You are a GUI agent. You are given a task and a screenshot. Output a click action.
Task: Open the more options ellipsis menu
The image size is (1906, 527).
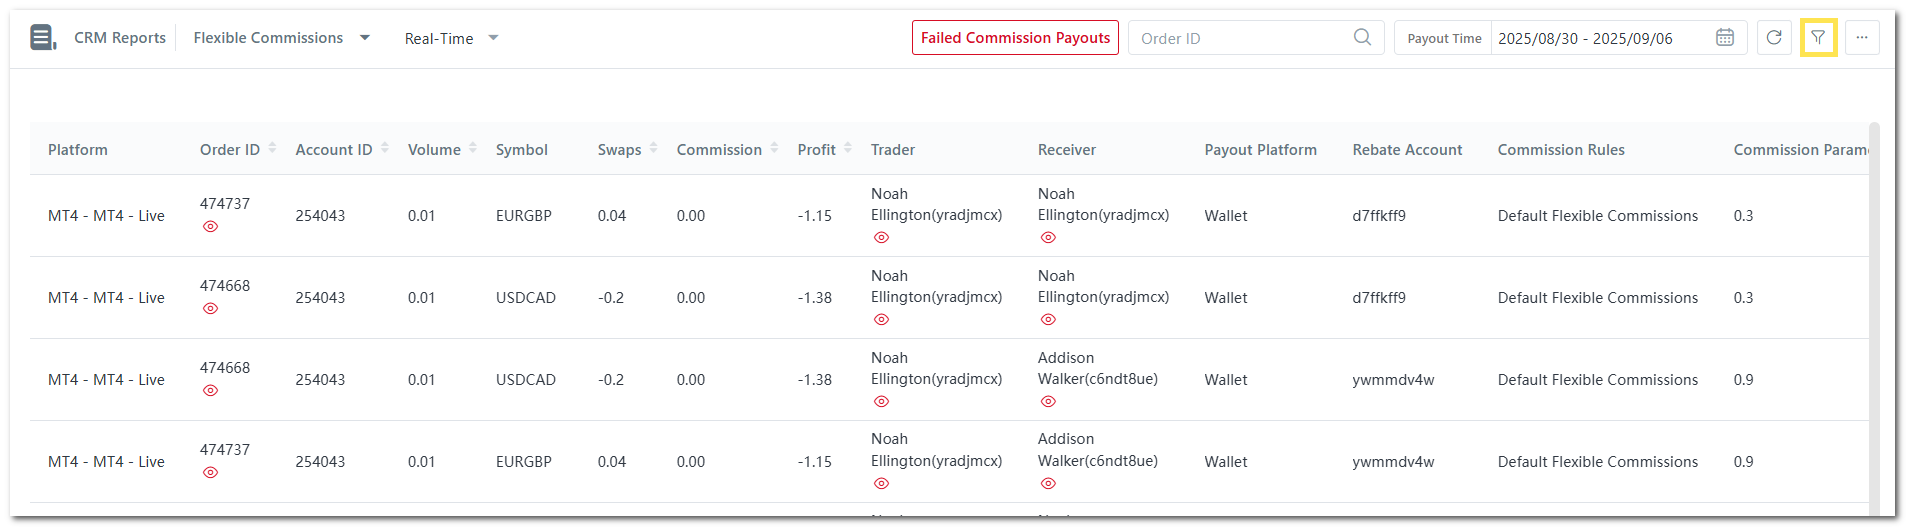pos(1861,38)
